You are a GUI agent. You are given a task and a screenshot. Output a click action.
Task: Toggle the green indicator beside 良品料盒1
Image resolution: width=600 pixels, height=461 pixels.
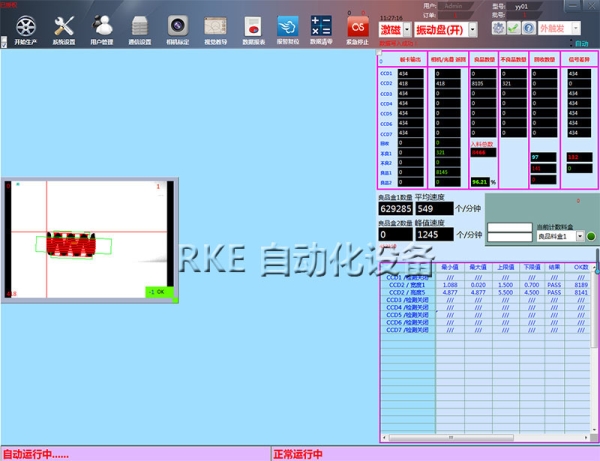click(x=590, y=236)
